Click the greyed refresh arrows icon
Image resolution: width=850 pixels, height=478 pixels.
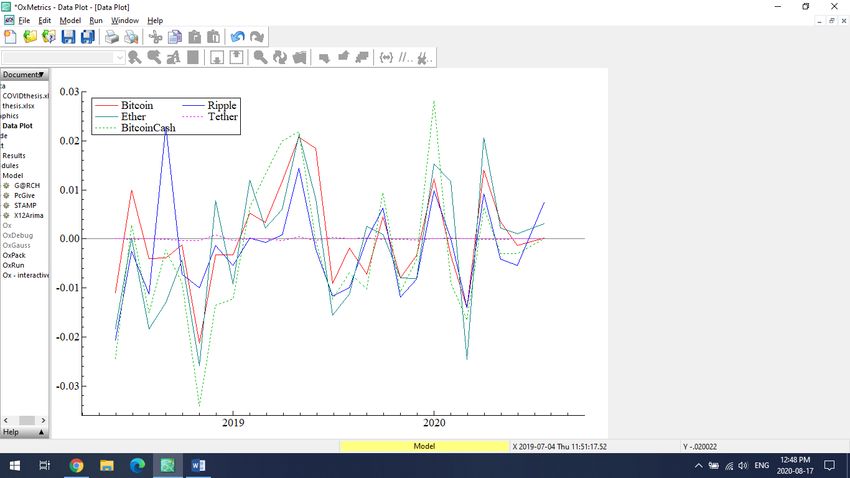tap(280, 57)
